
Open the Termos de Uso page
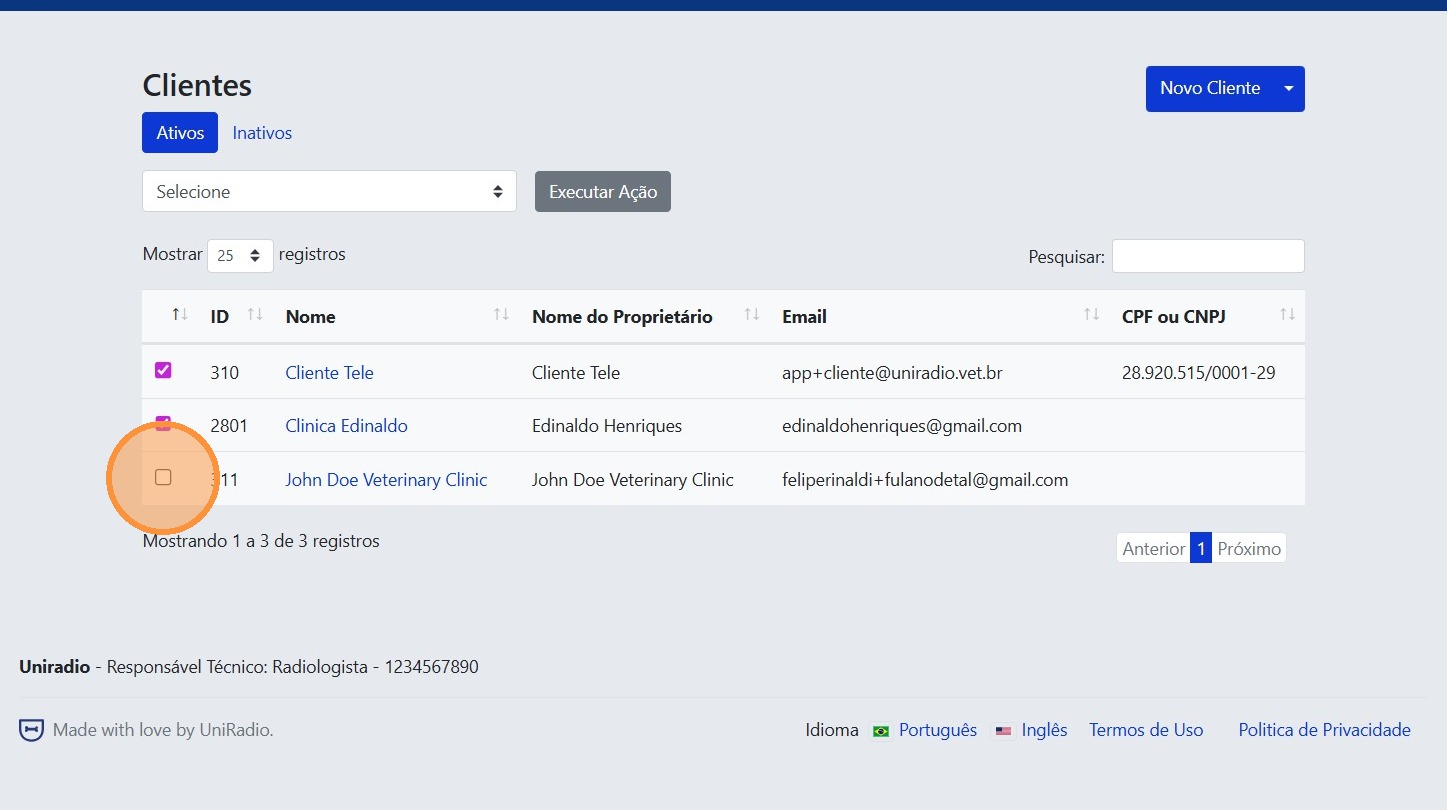point(1146,729)
